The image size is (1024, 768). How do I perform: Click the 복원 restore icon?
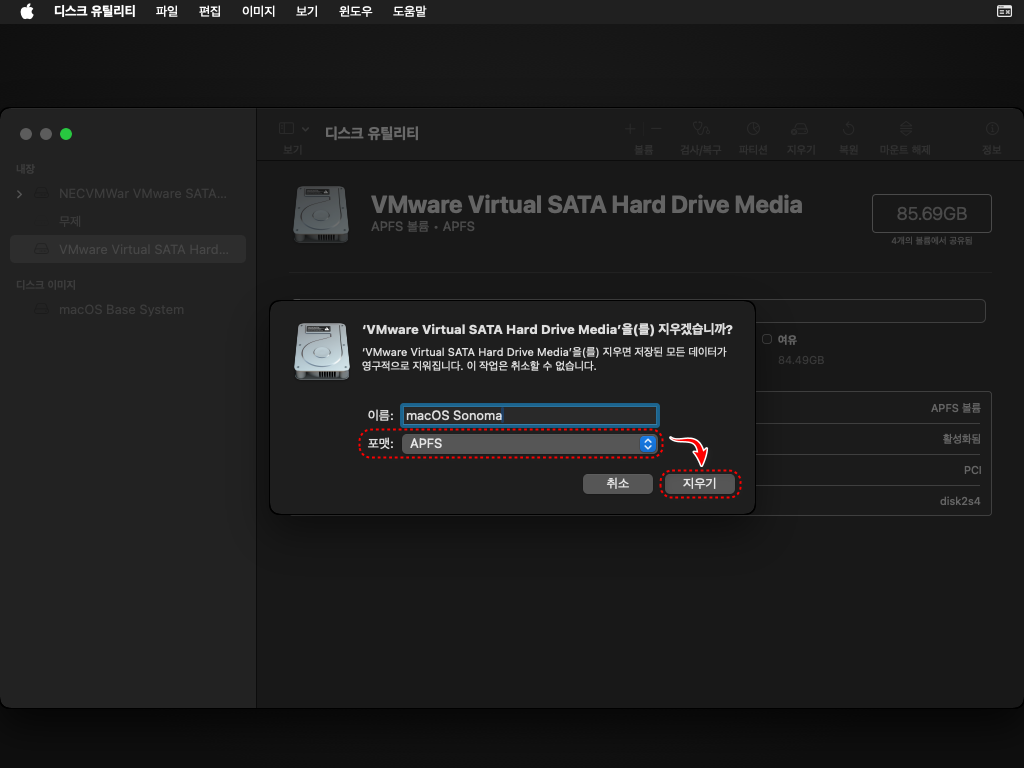point(848,129)
